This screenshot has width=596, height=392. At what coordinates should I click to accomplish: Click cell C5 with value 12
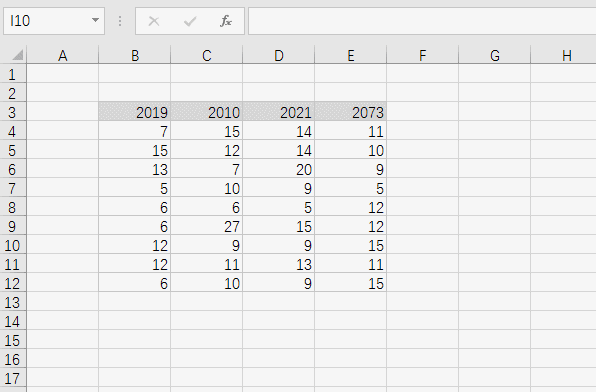pyautogui.click(x=206, y=150)
